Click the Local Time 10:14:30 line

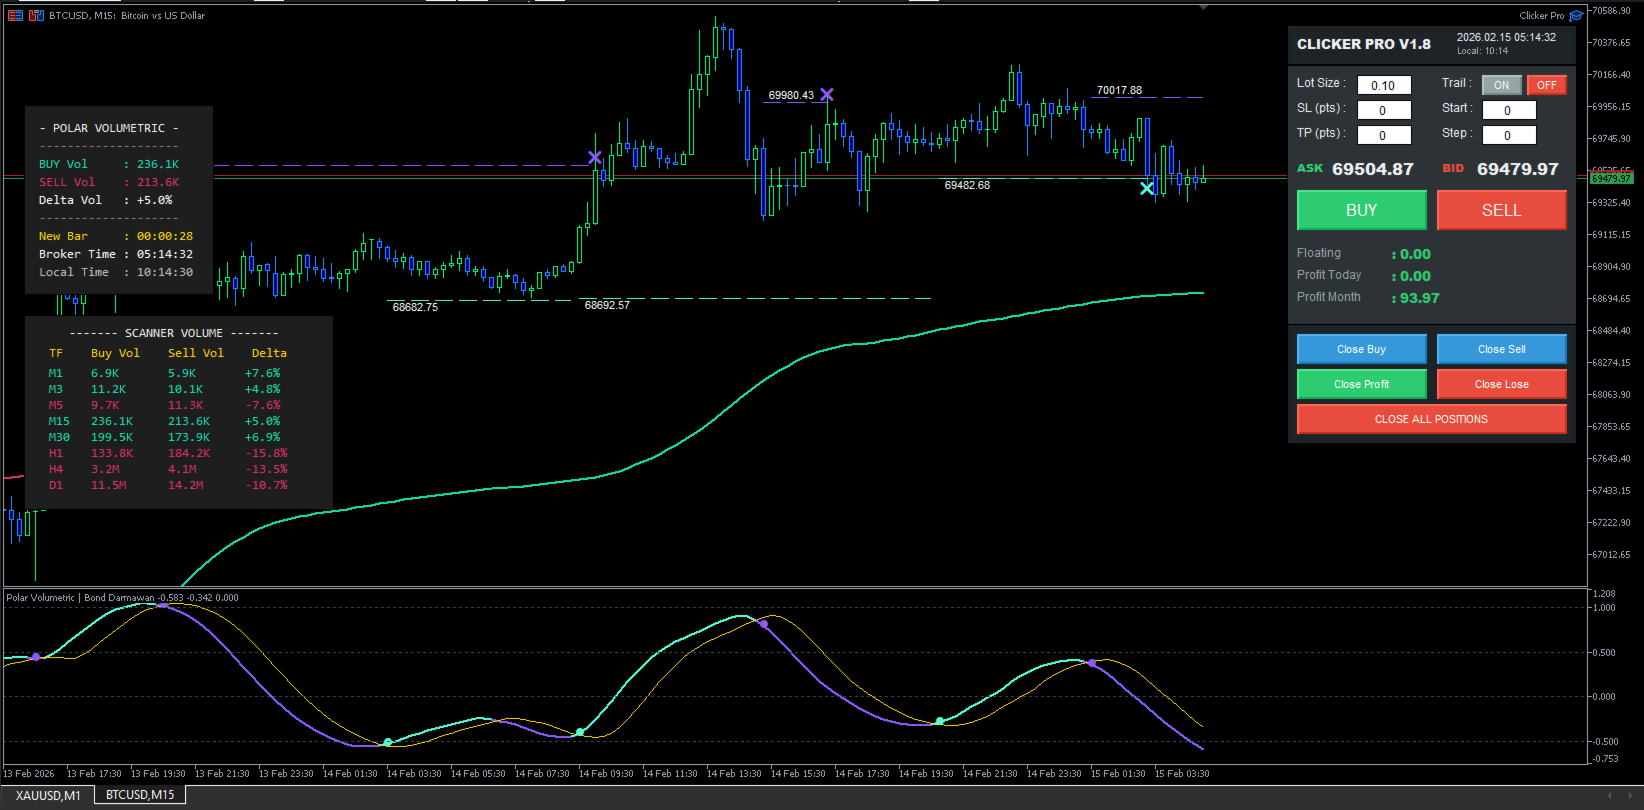tap(116, 272)
